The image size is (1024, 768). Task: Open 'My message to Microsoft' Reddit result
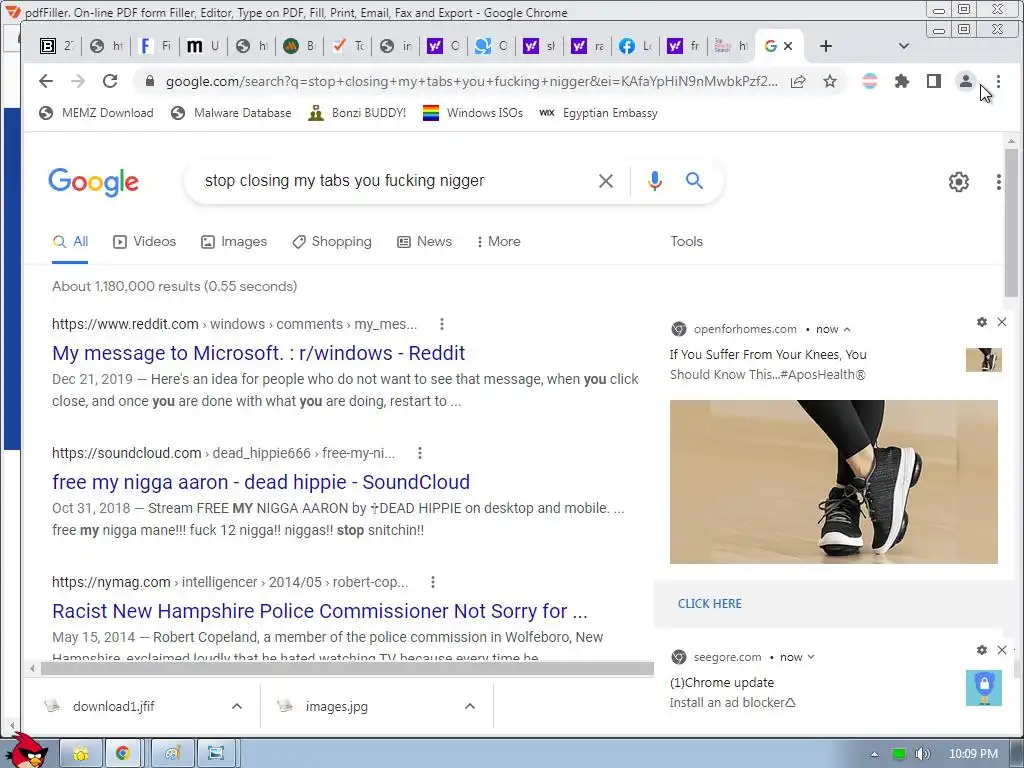[259, 353]
